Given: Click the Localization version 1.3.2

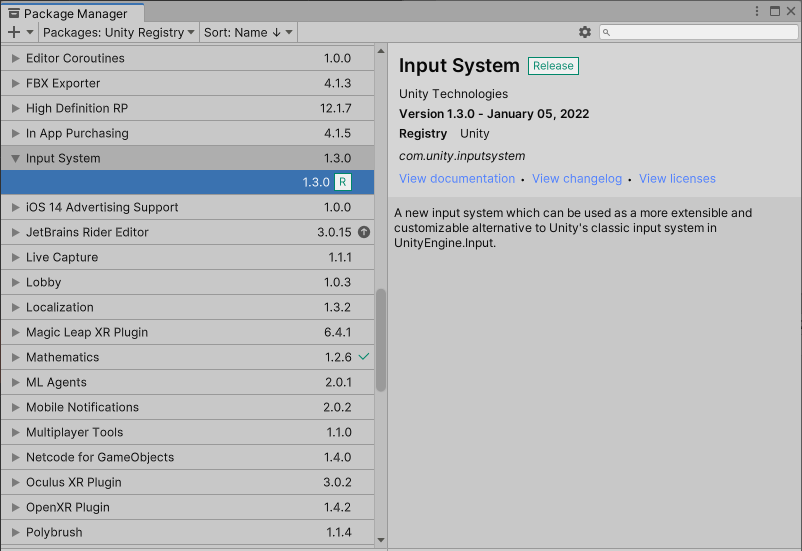Looking at the screenshot, I should pos(337,307).
